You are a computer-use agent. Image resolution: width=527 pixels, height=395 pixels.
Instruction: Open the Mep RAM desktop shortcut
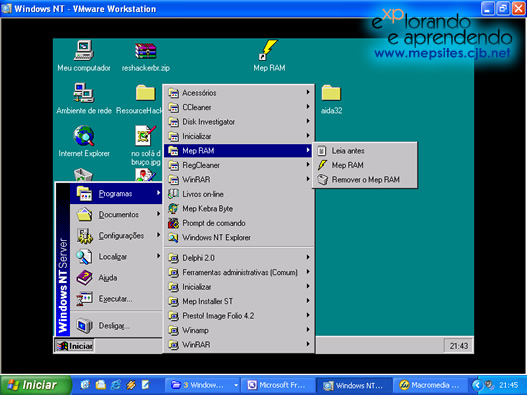click(x=269, y=56)
